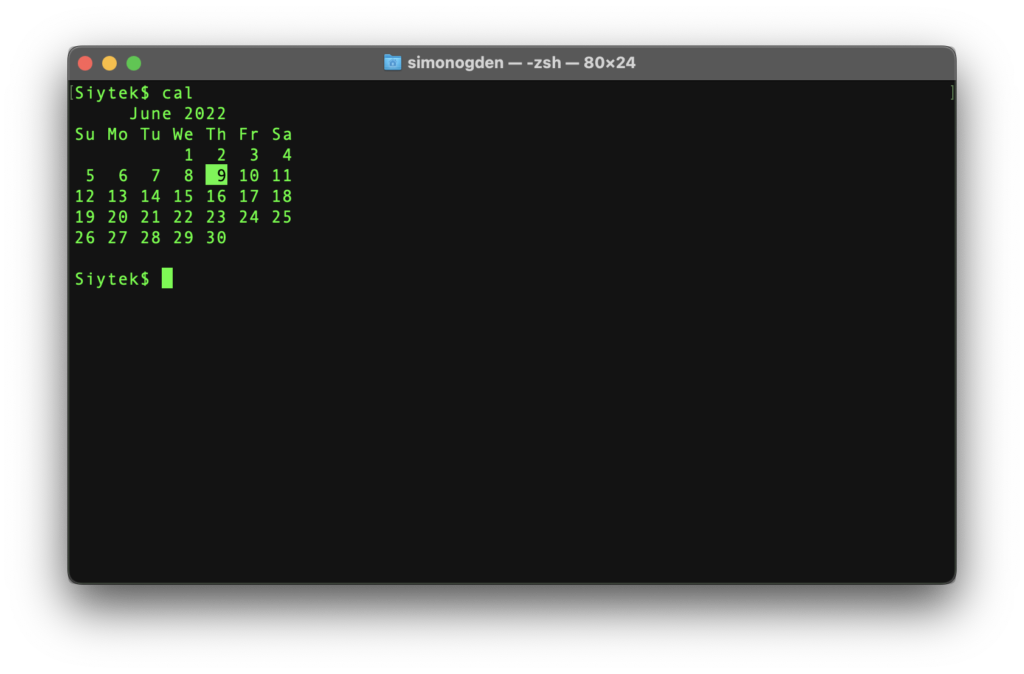Click date 17 in the calendar

tap(249, 197)
